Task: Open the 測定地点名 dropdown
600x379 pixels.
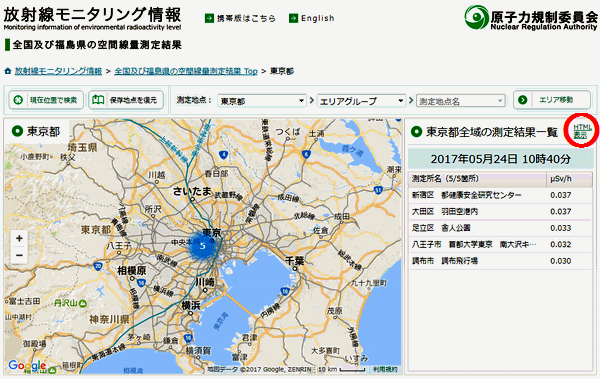Action: (461, 101)
